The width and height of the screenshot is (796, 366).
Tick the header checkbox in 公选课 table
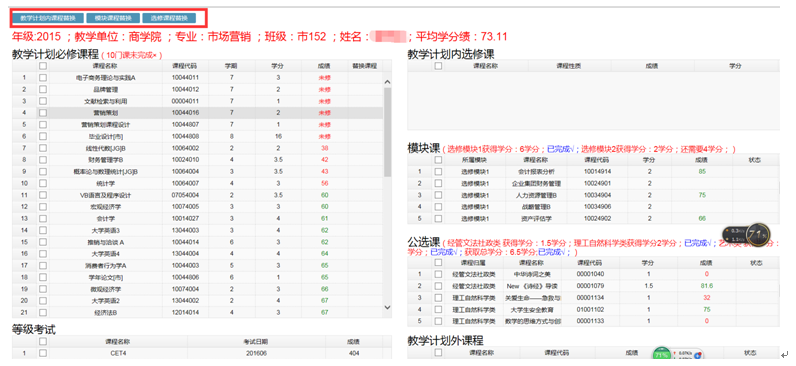(x=438, y=262)
